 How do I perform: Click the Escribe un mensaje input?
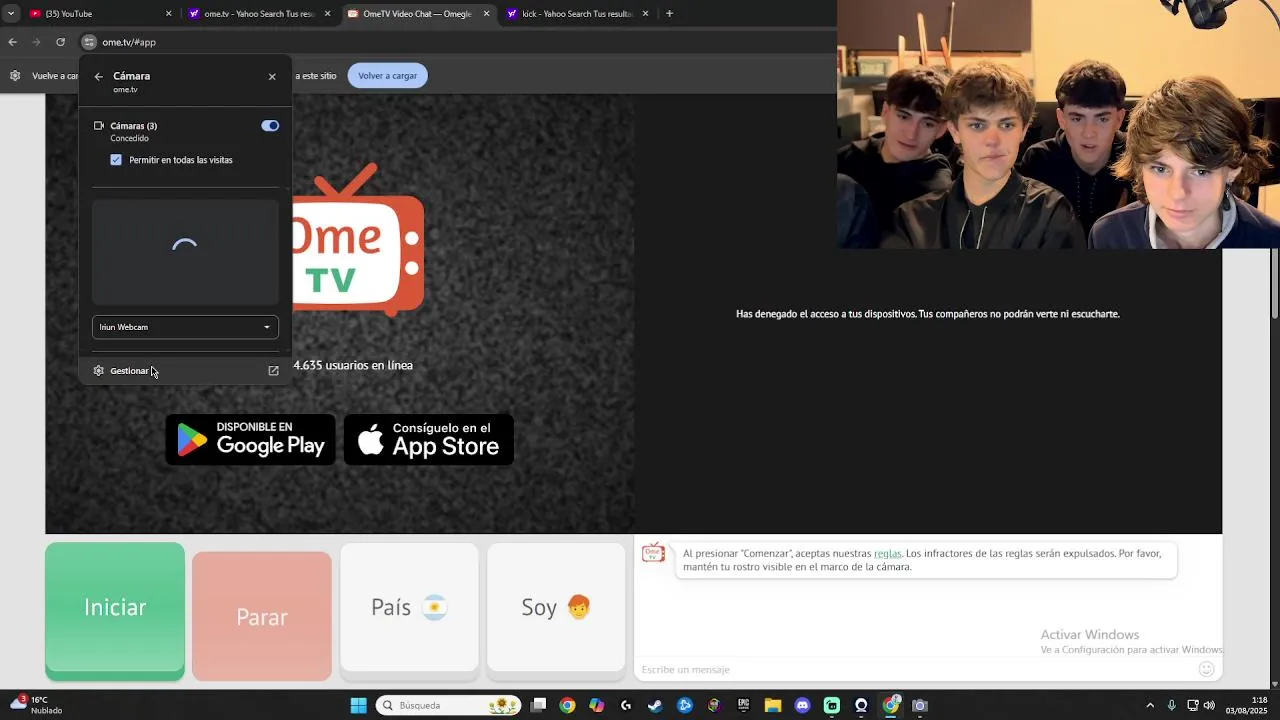(915, 670)
